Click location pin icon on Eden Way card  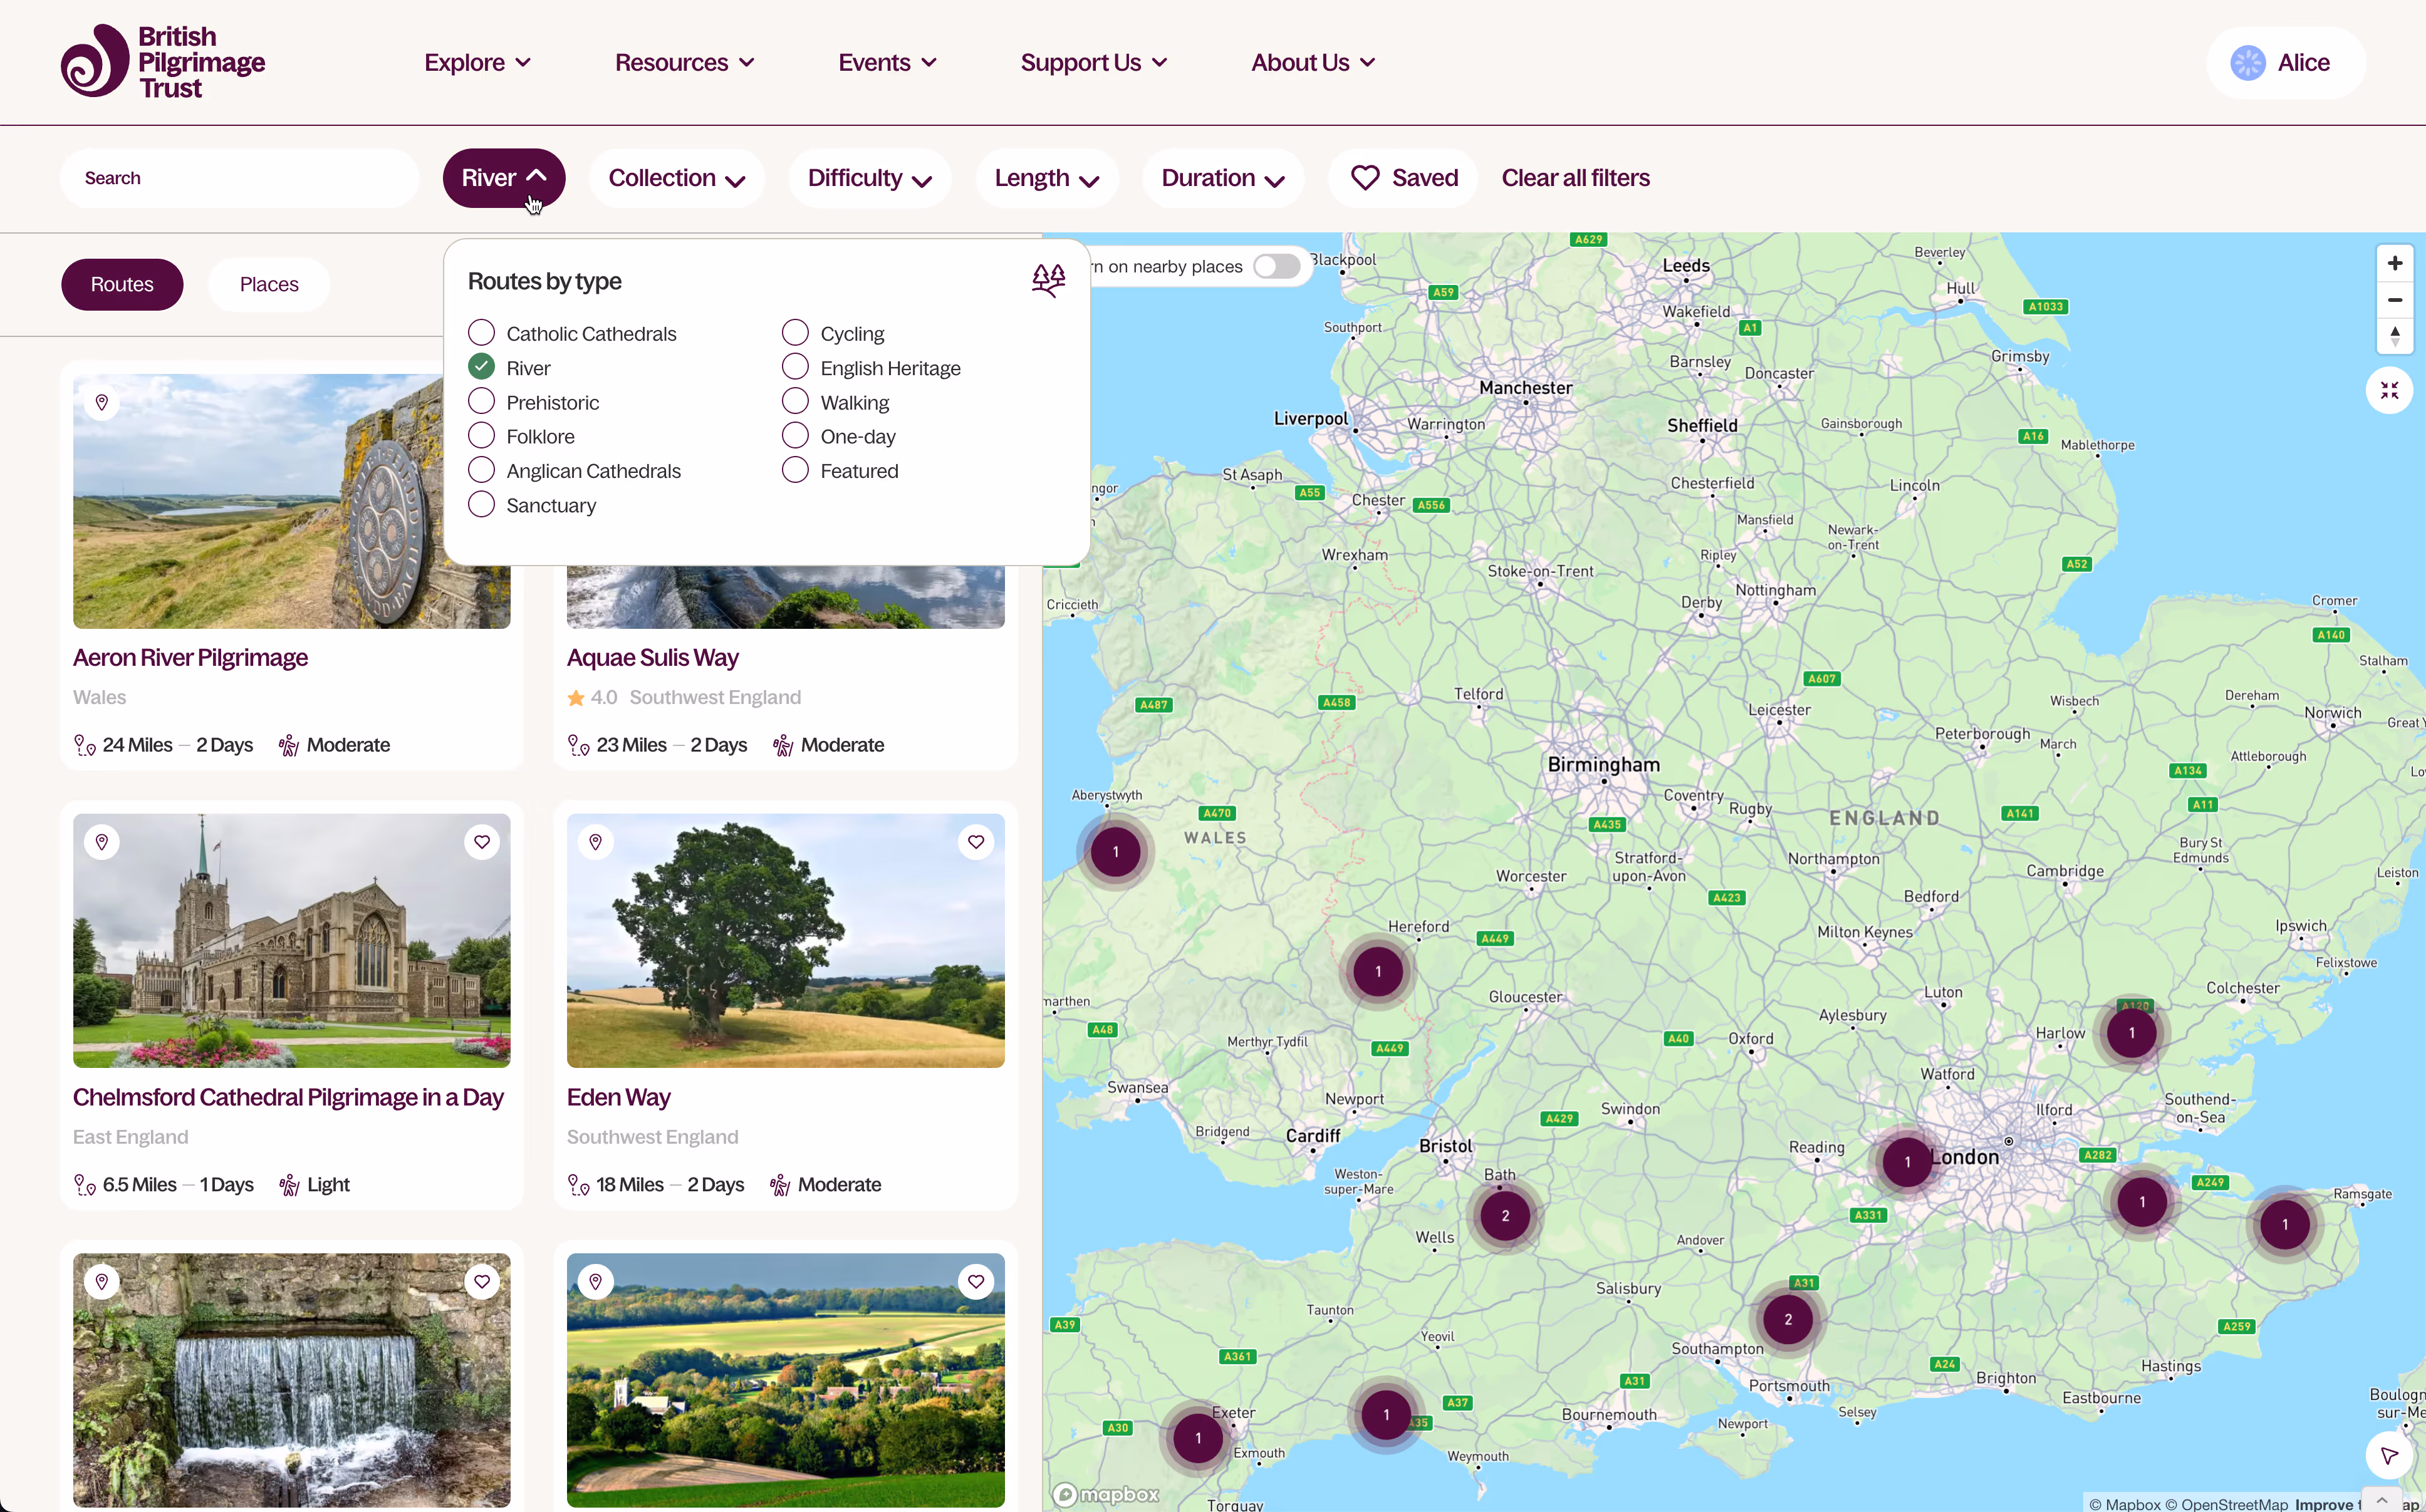coord(596,842)
